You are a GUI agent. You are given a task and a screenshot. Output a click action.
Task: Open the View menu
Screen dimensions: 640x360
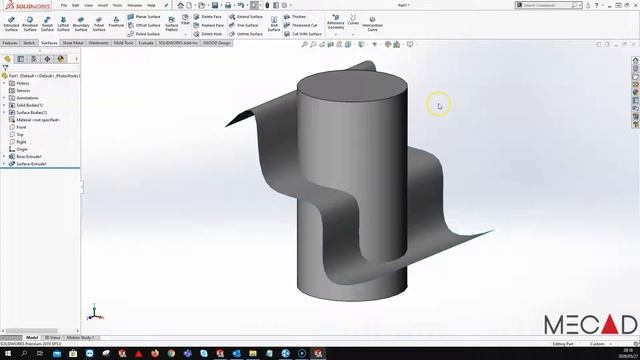[88, 5]
